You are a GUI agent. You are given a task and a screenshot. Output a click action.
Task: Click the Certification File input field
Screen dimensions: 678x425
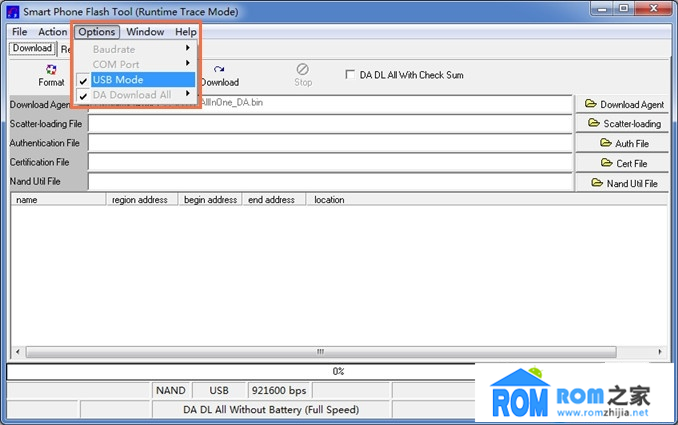pos(330,163)
